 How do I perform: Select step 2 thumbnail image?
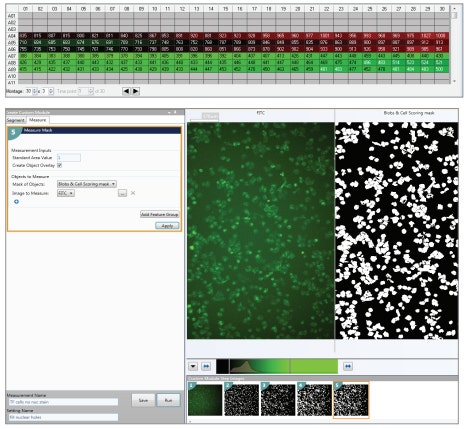click(242, 399)
